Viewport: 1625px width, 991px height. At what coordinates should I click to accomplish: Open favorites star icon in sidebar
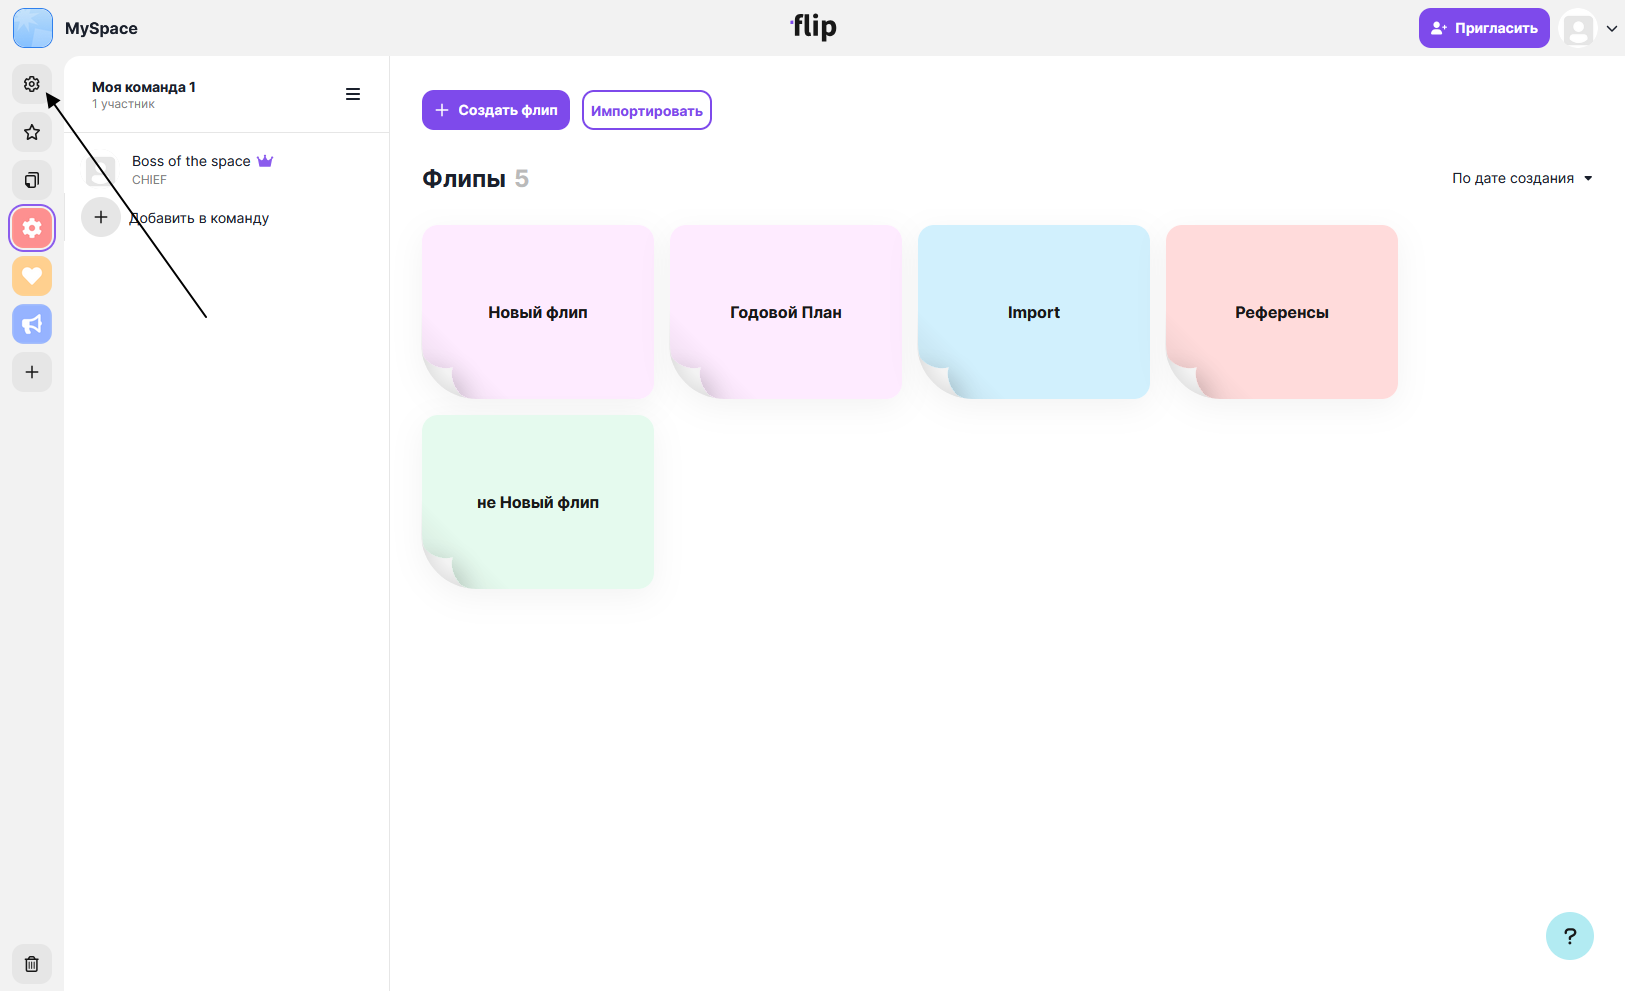pyautogui.click(x=32, y=132)
